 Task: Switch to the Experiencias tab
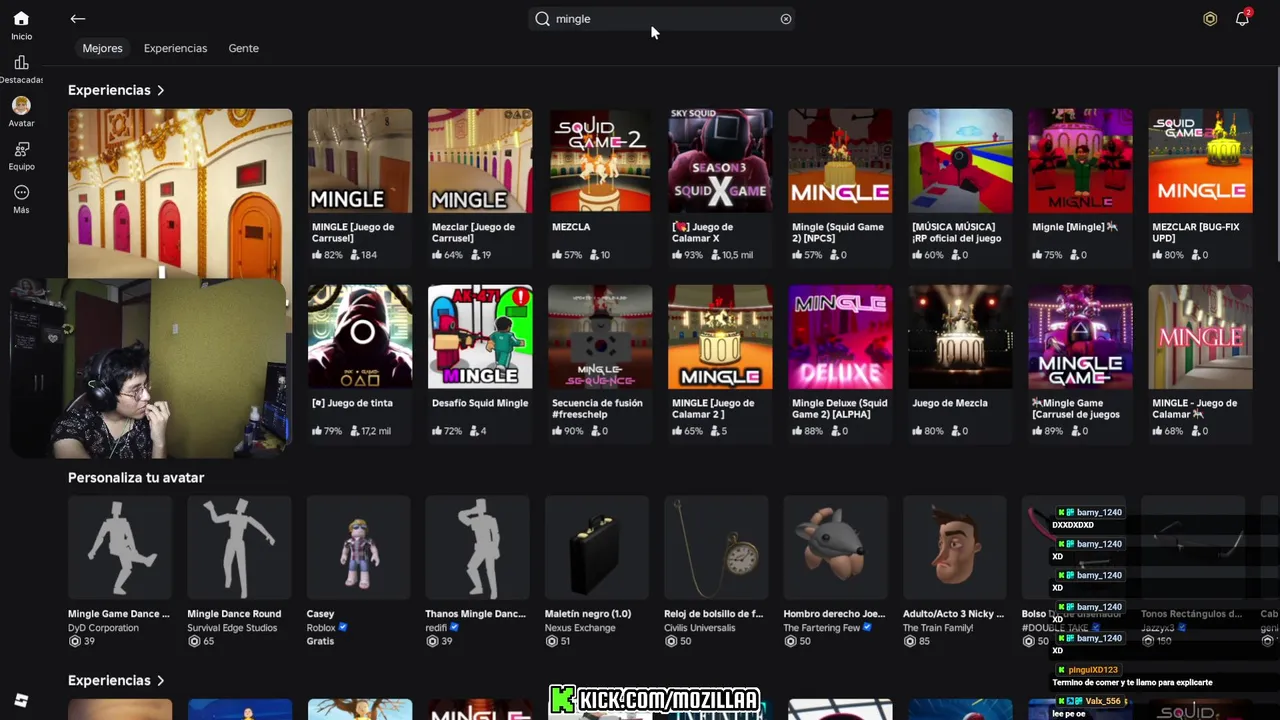tap(175, 48)
